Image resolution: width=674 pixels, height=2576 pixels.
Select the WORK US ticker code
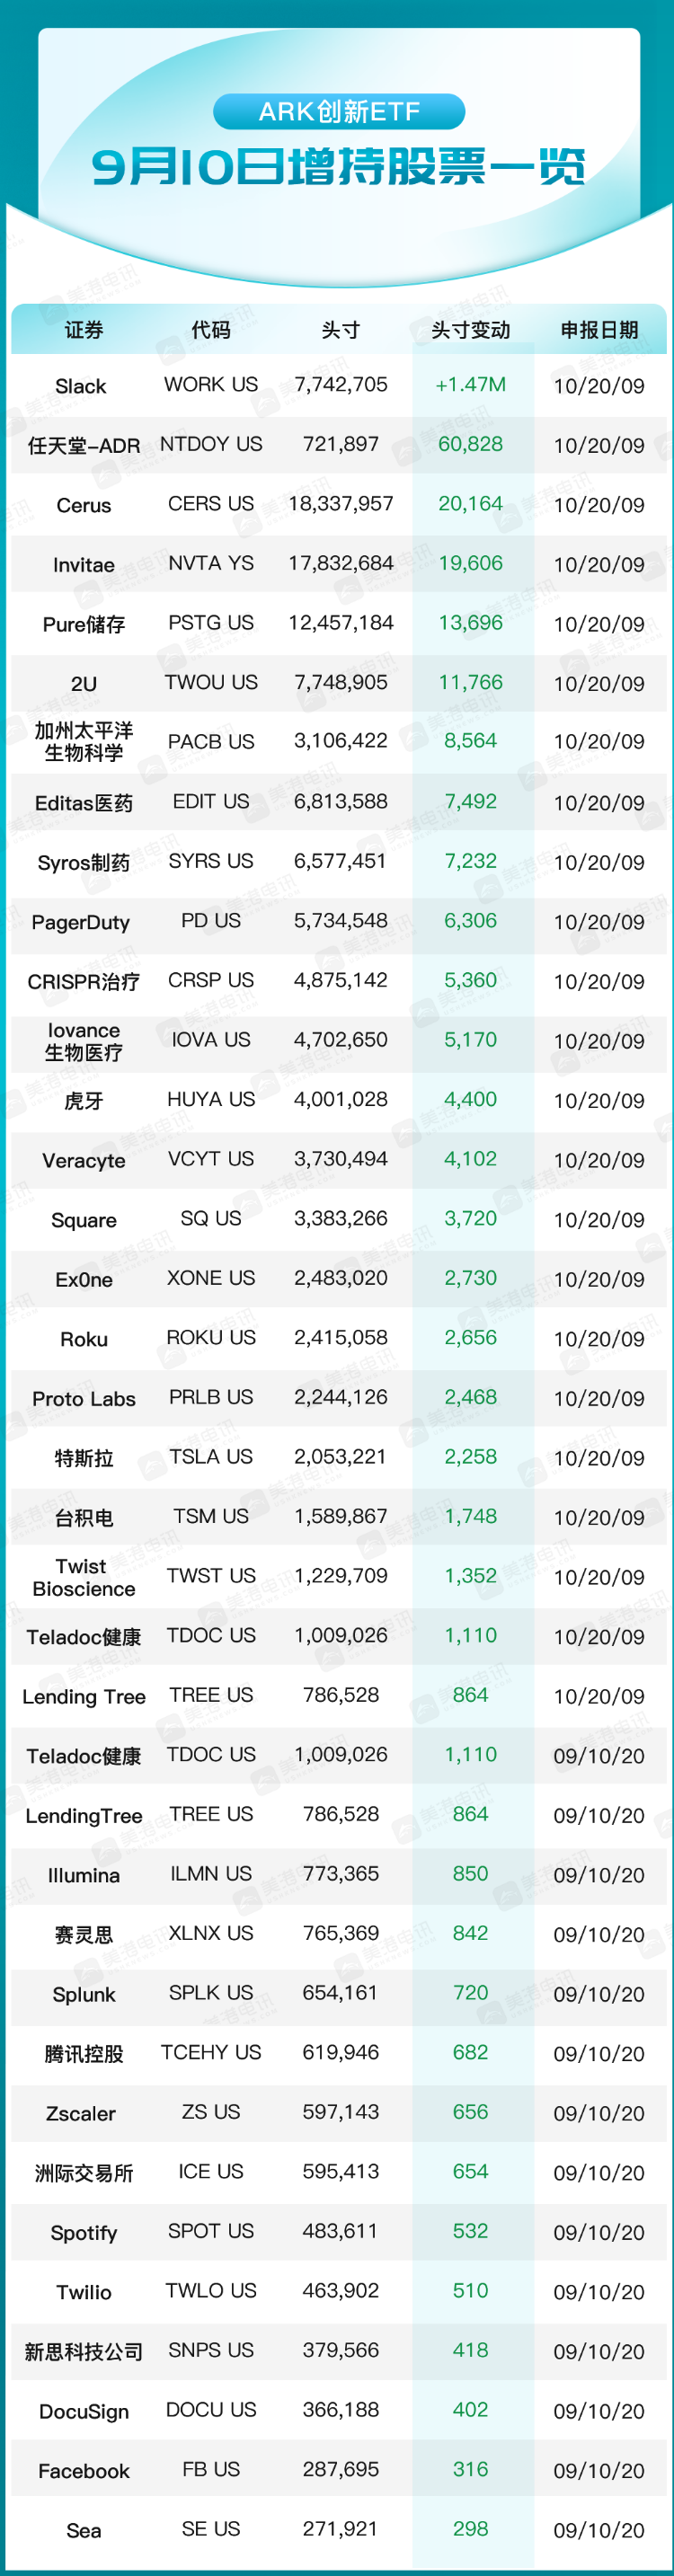coord(211,385)
